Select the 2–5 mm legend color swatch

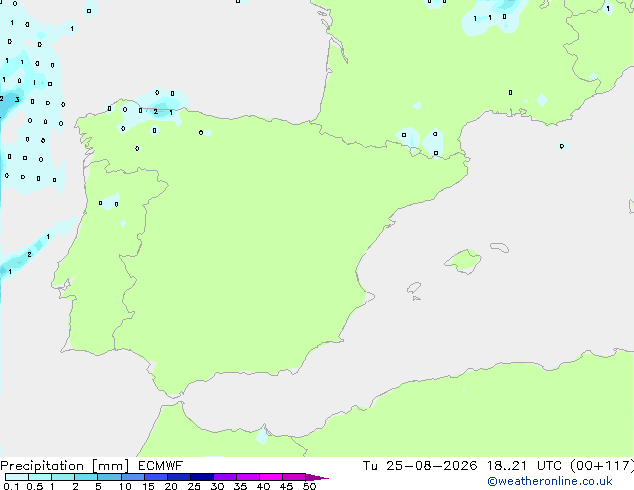click(x=86, y=477)
